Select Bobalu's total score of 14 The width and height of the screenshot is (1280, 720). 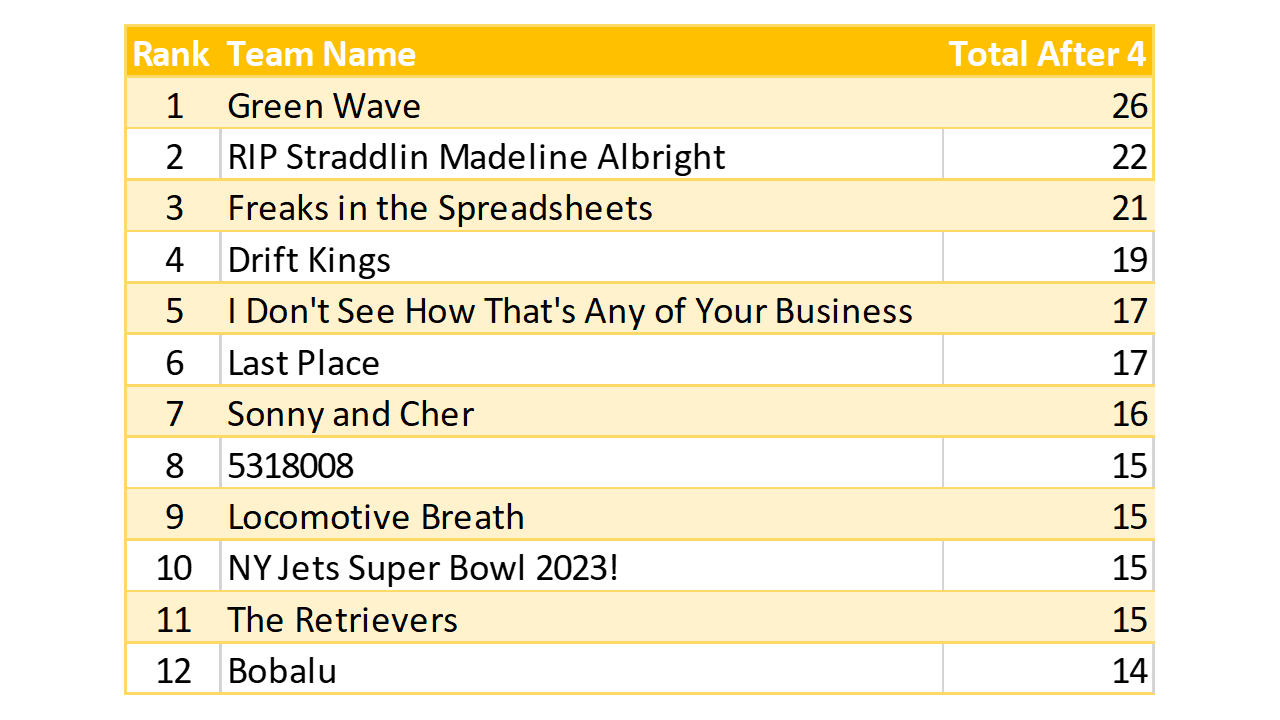point(1129,671)
